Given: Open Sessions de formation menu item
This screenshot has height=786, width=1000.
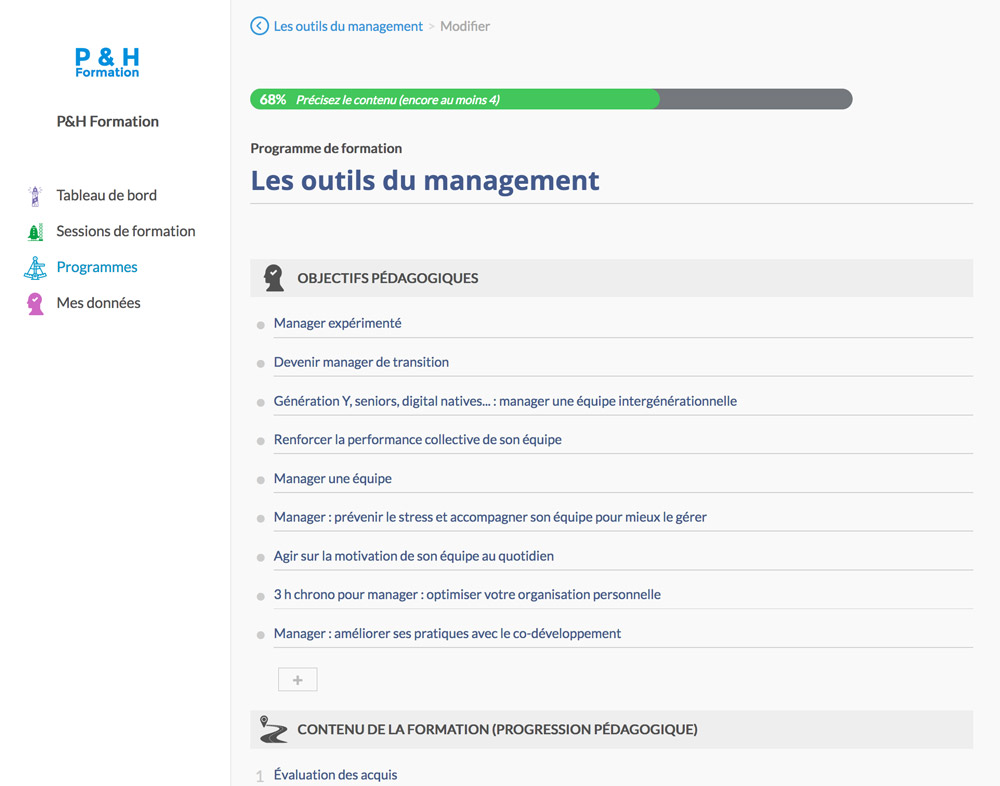Looking at the screenshot, I should pyautogui.click(x=125, y=232).
